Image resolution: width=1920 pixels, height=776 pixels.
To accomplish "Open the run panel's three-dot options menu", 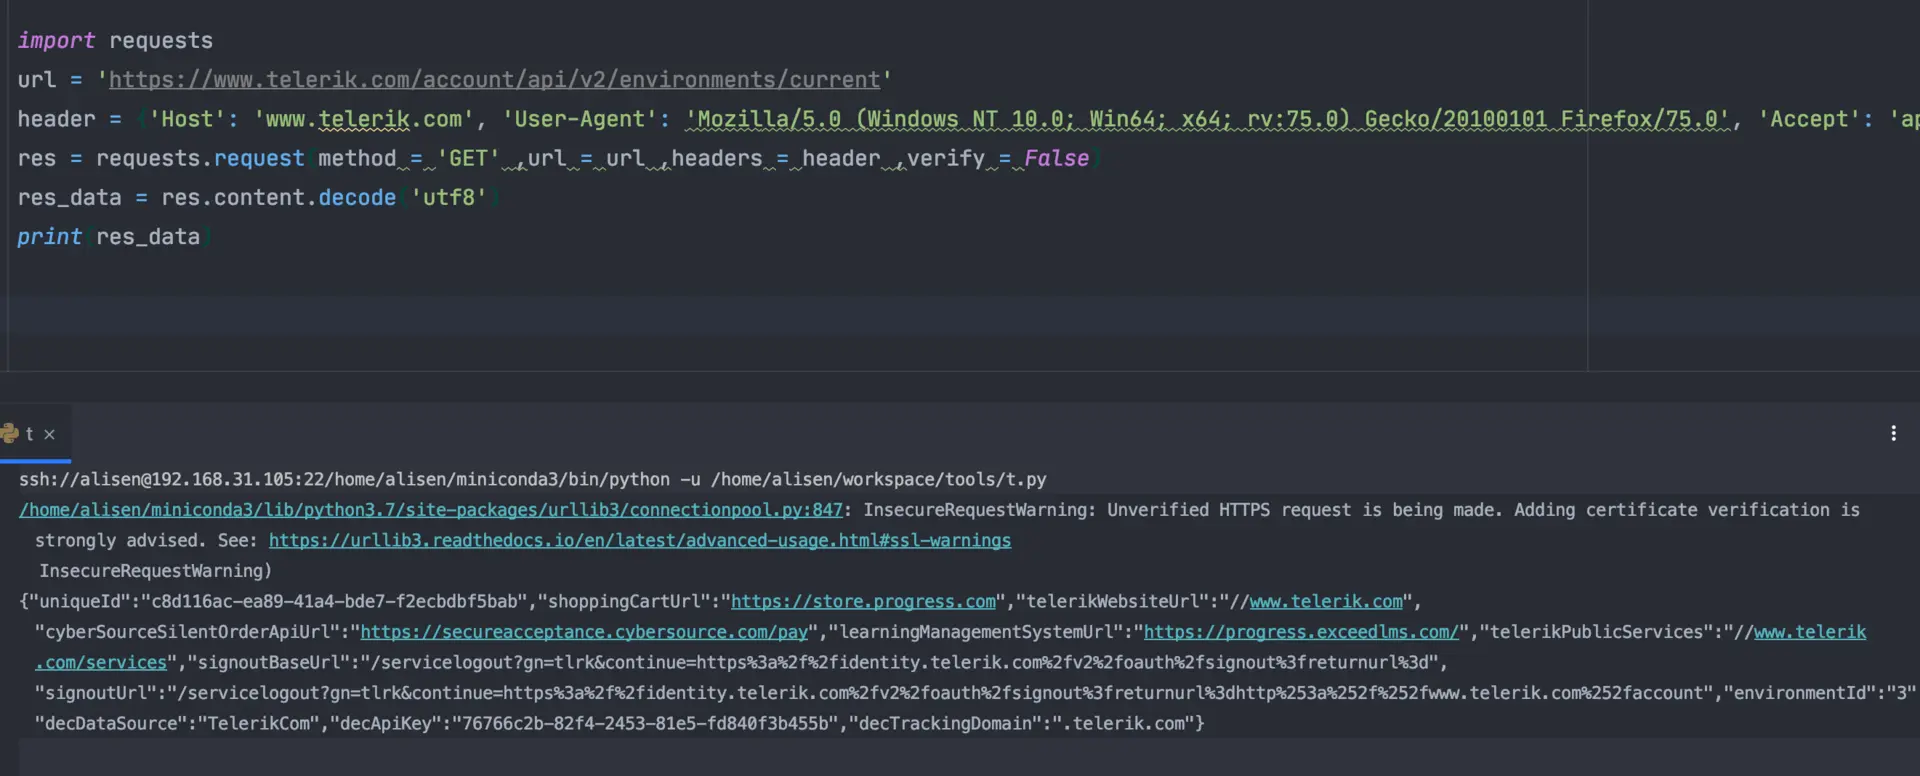I will (x=1893, y=433).
